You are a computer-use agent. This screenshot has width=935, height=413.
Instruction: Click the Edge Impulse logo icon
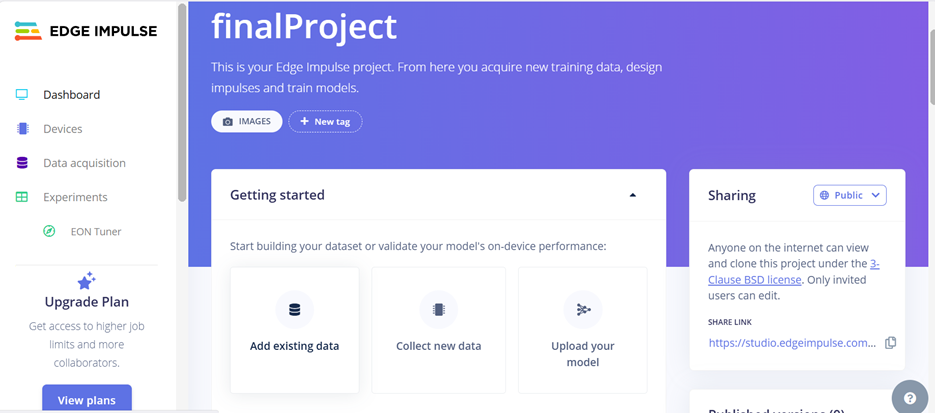[x=27, y=31]
